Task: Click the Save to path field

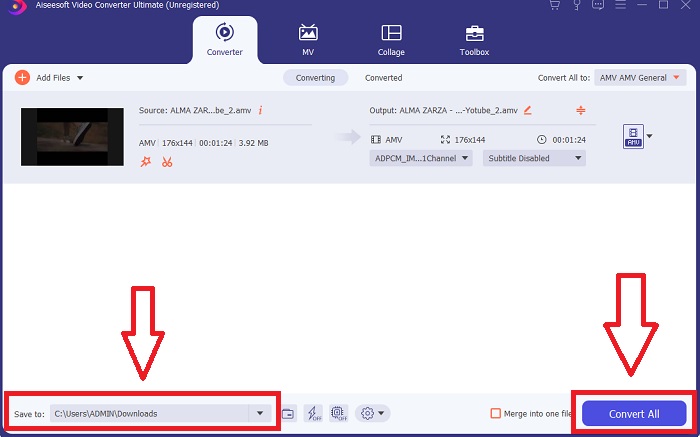Action: tap(149, 413)
